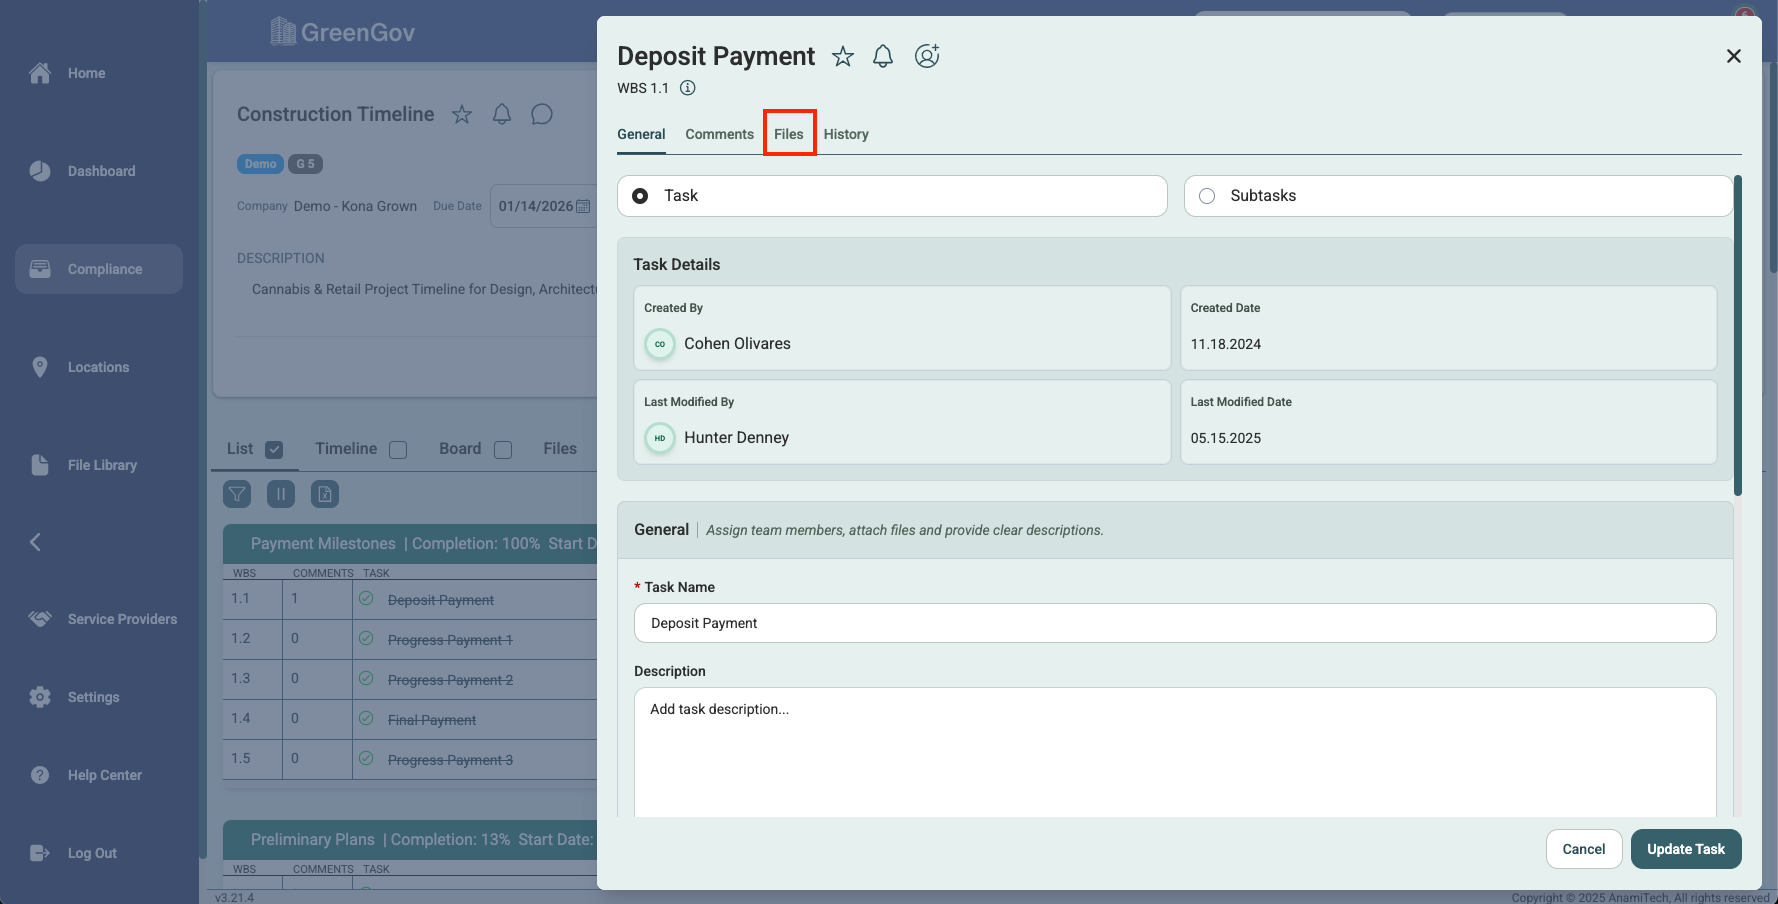Open Service Providers from the sidebar
This screenshot has width=1778, height=904.
point(103,619)
